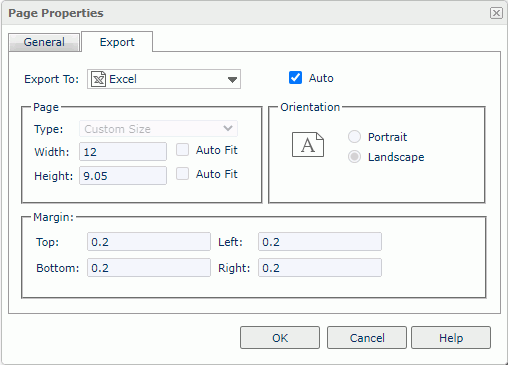Uncheck the Auto checkbox
The width and height of the screenshot is (508, 365).
(295, 78)
